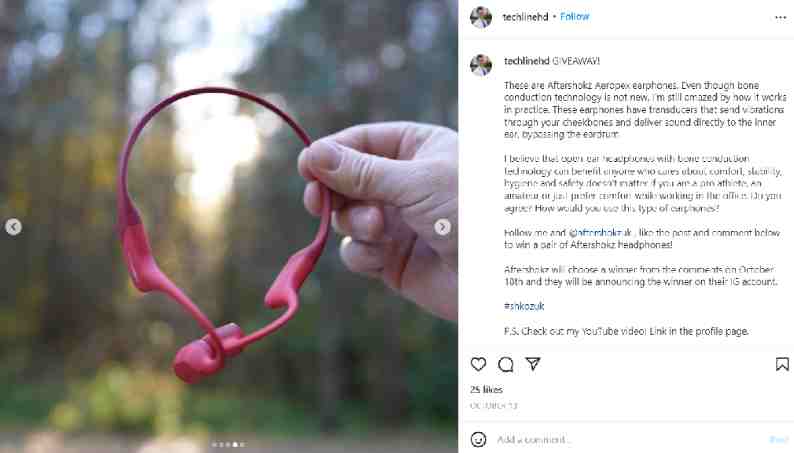Viewport: 794px width, 453px height.
Task: Open the techlinehd username in header
Action: [525, 17]
